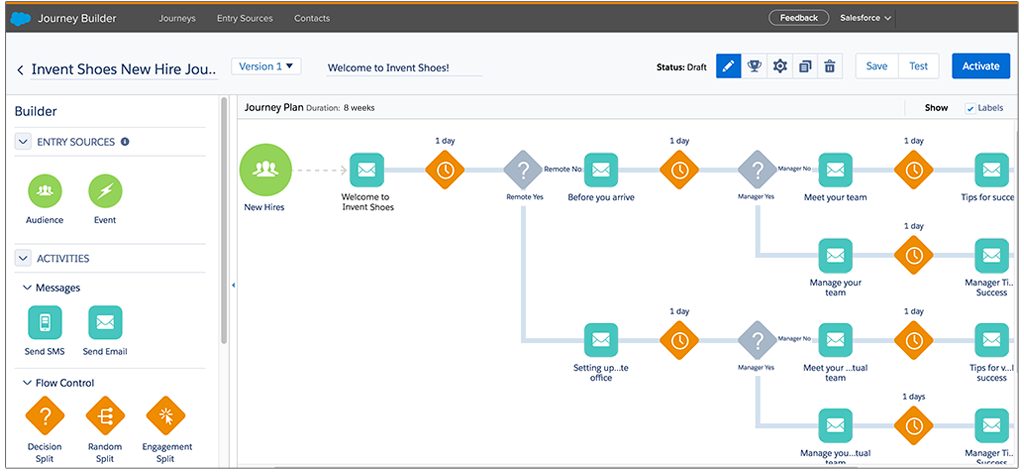Click the New Hires entry node
The width and height of the screenshot is (1024, 472).
tap(265, 170)
